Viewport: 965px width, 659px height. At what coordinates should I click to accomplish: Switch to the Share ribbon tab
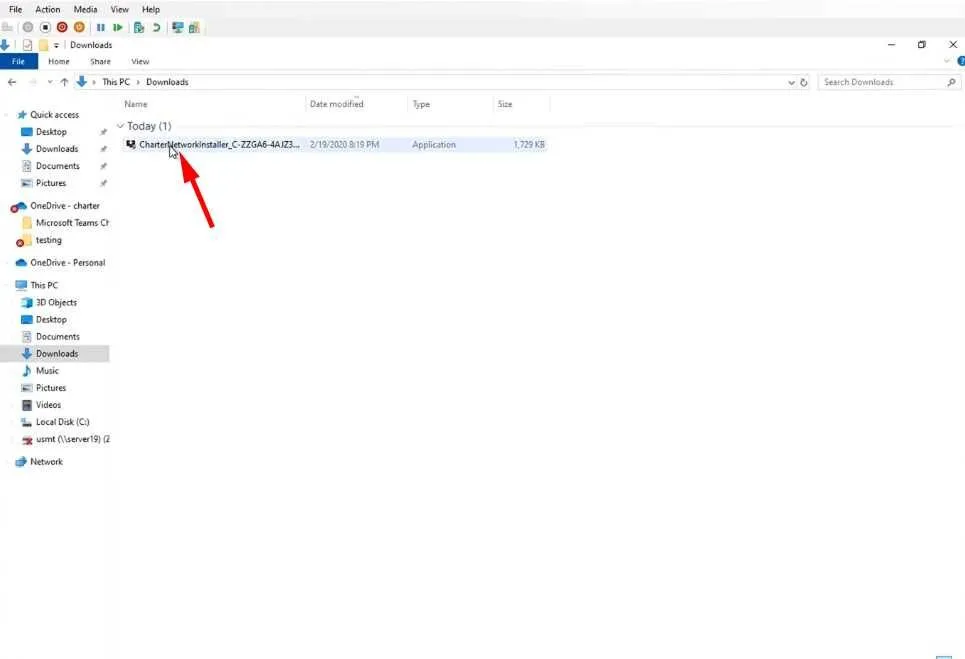pos(100,62)
